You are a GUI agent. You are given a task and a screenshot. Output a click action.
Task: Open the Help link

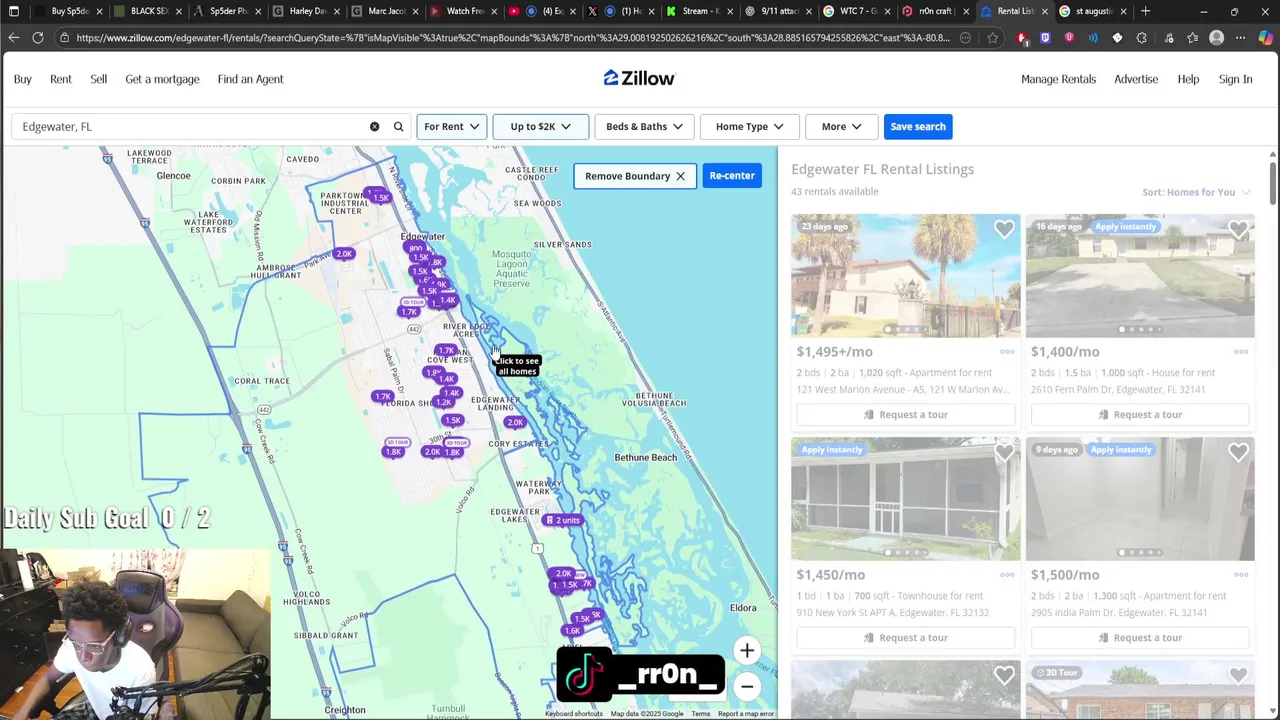click(x=1188, y=79)
